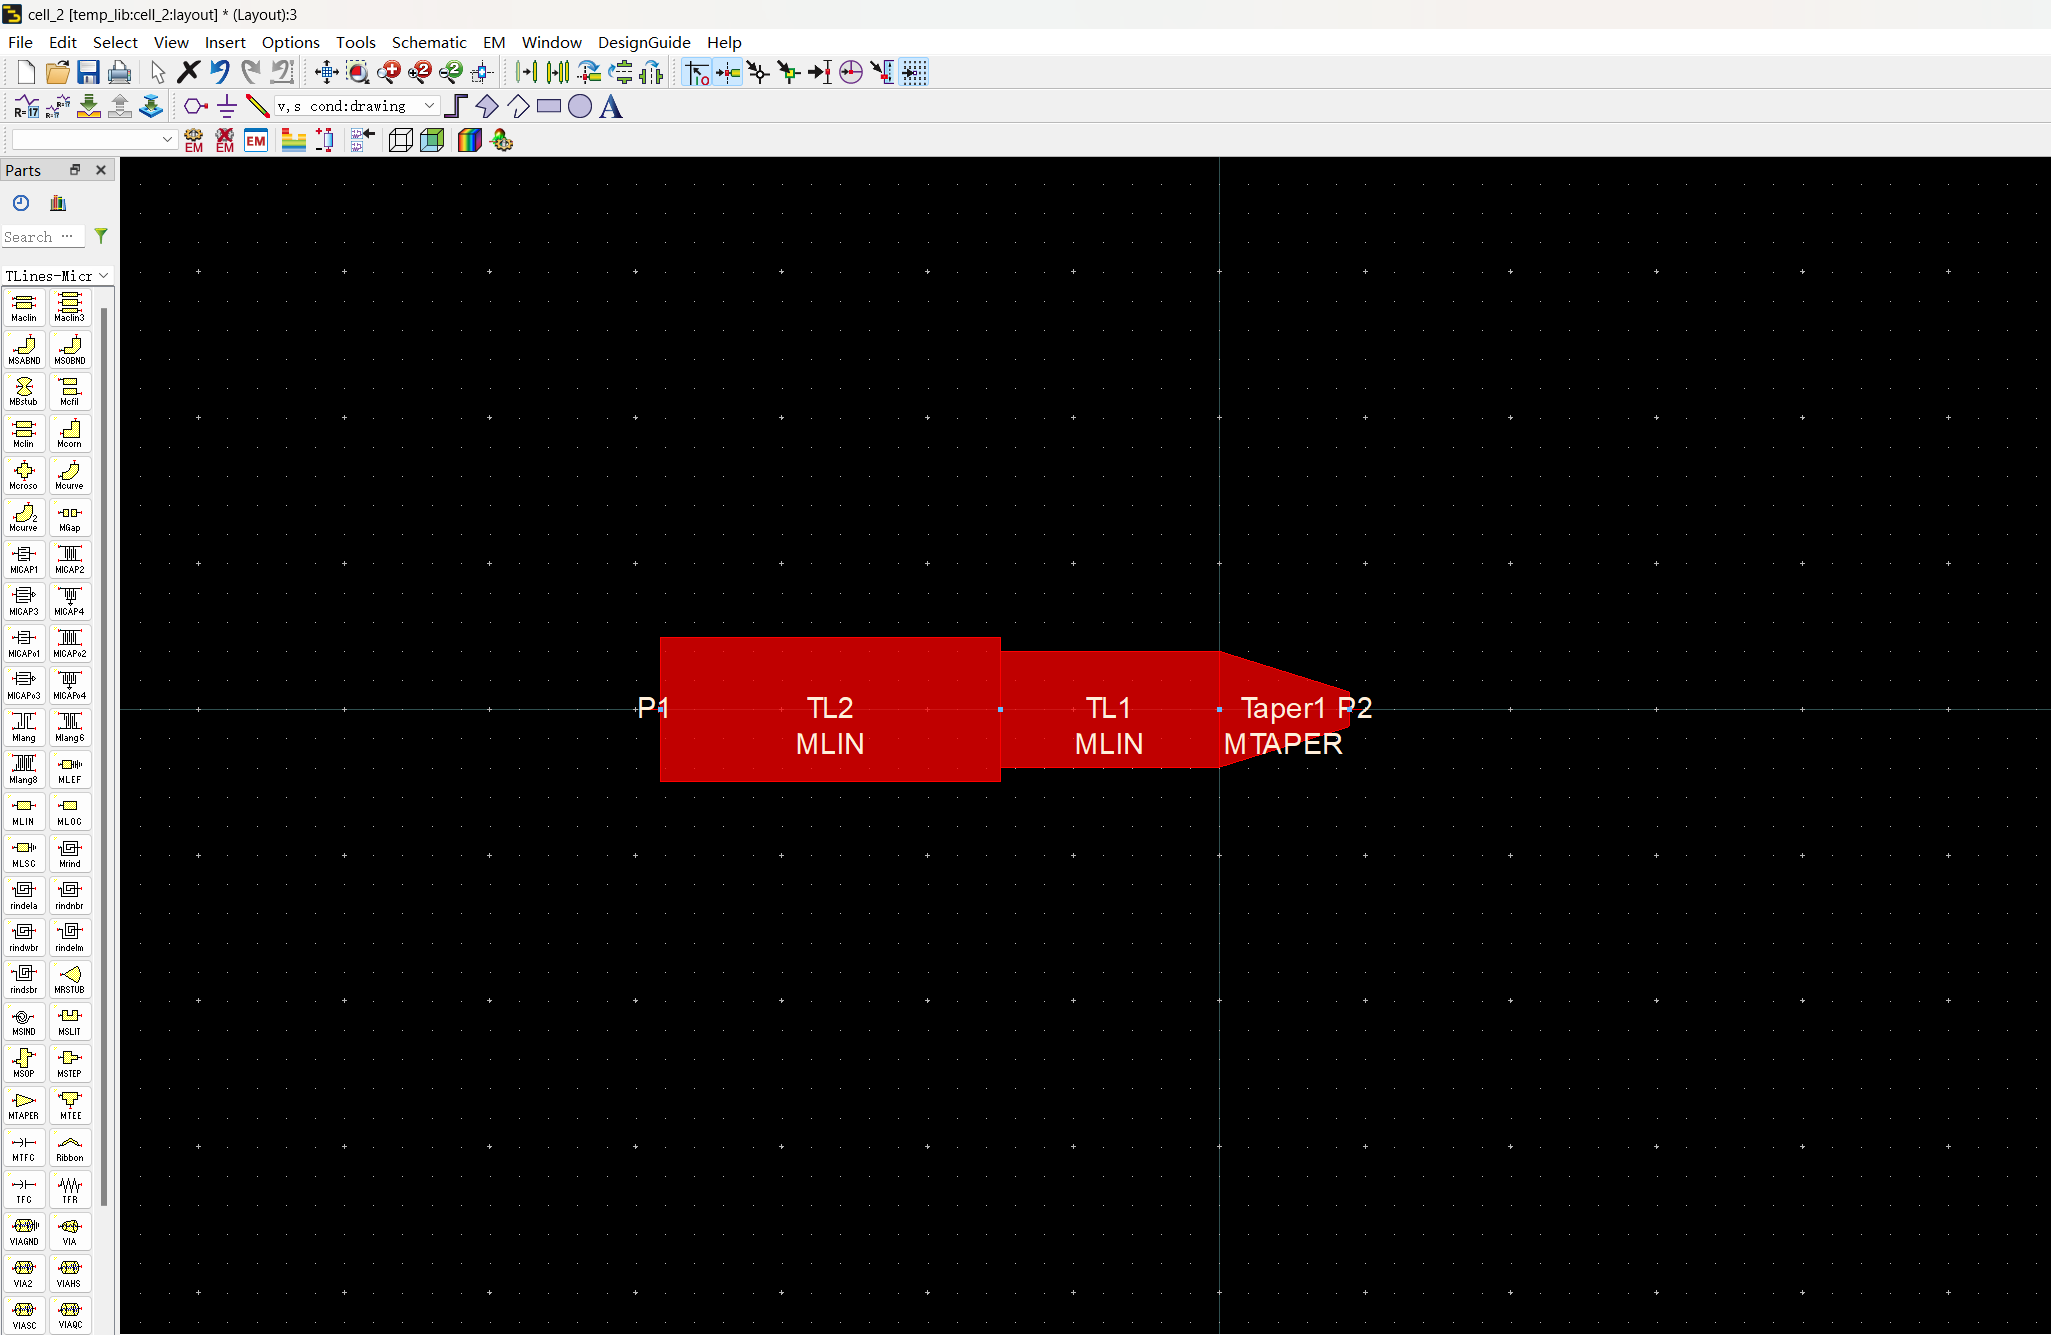
Task: Choose the MLIN part in palette
Action: tap(24, 811)
